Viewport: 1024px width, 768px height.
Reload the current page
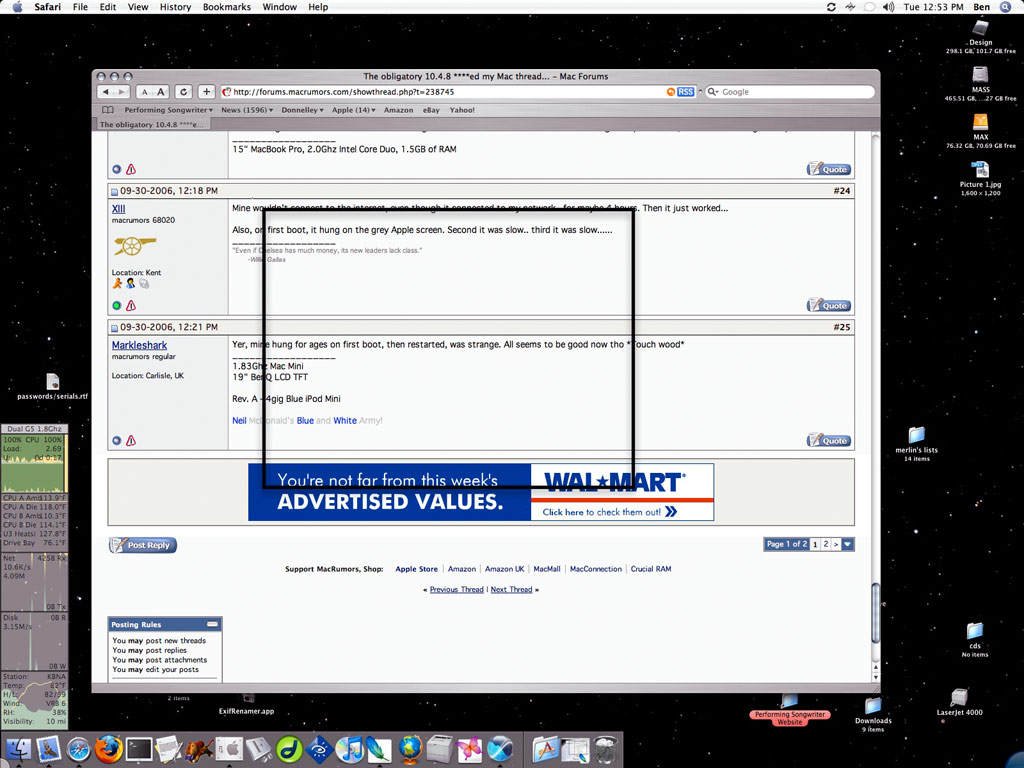[184, 92]
